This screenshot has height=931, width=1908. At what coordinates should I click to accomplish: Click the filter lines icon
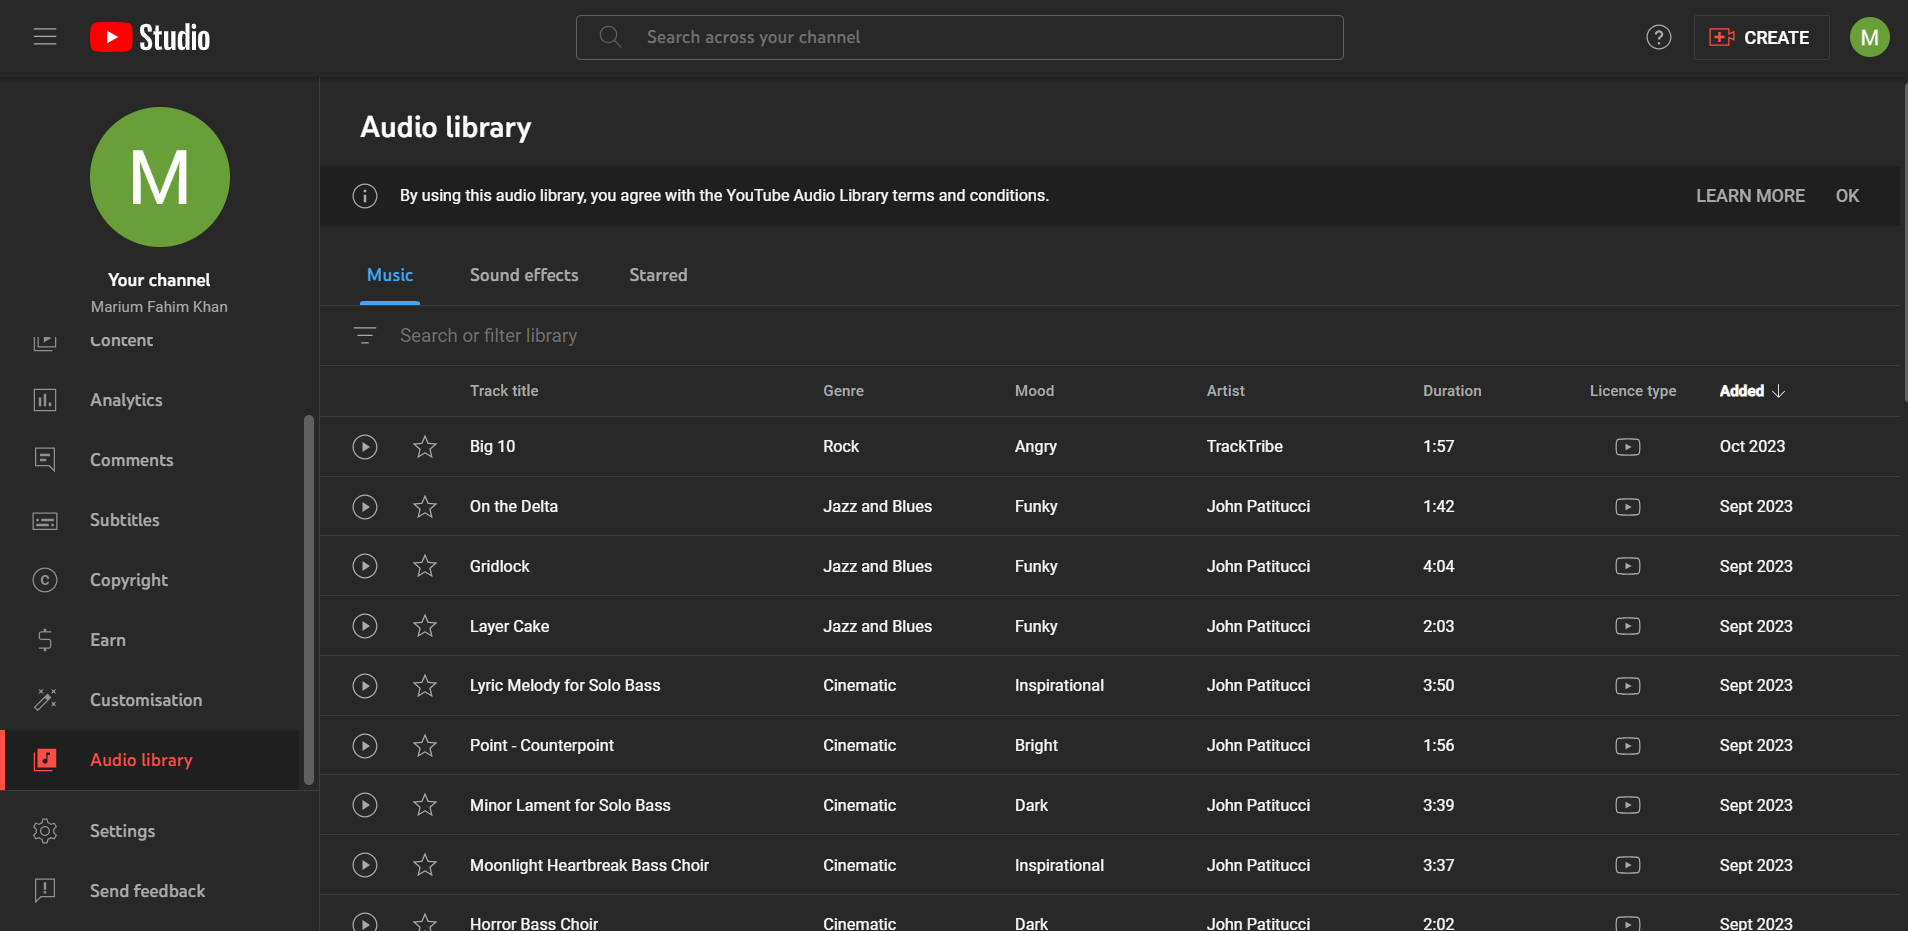pos(365,336)
